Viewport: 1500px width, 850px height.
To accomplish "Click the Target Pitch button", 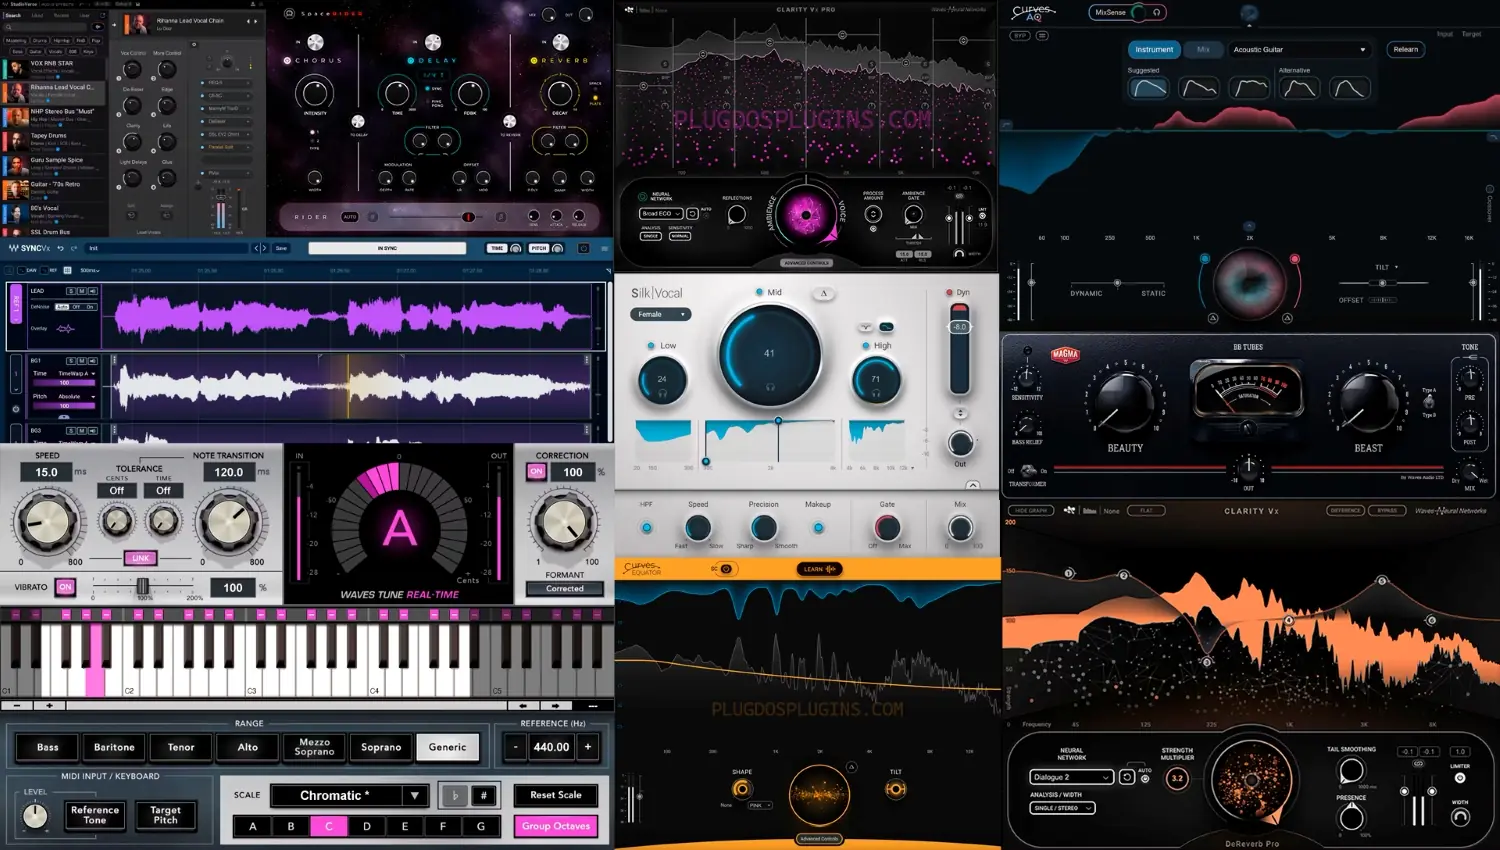I will pyautogui.click(x=166, y=815).
